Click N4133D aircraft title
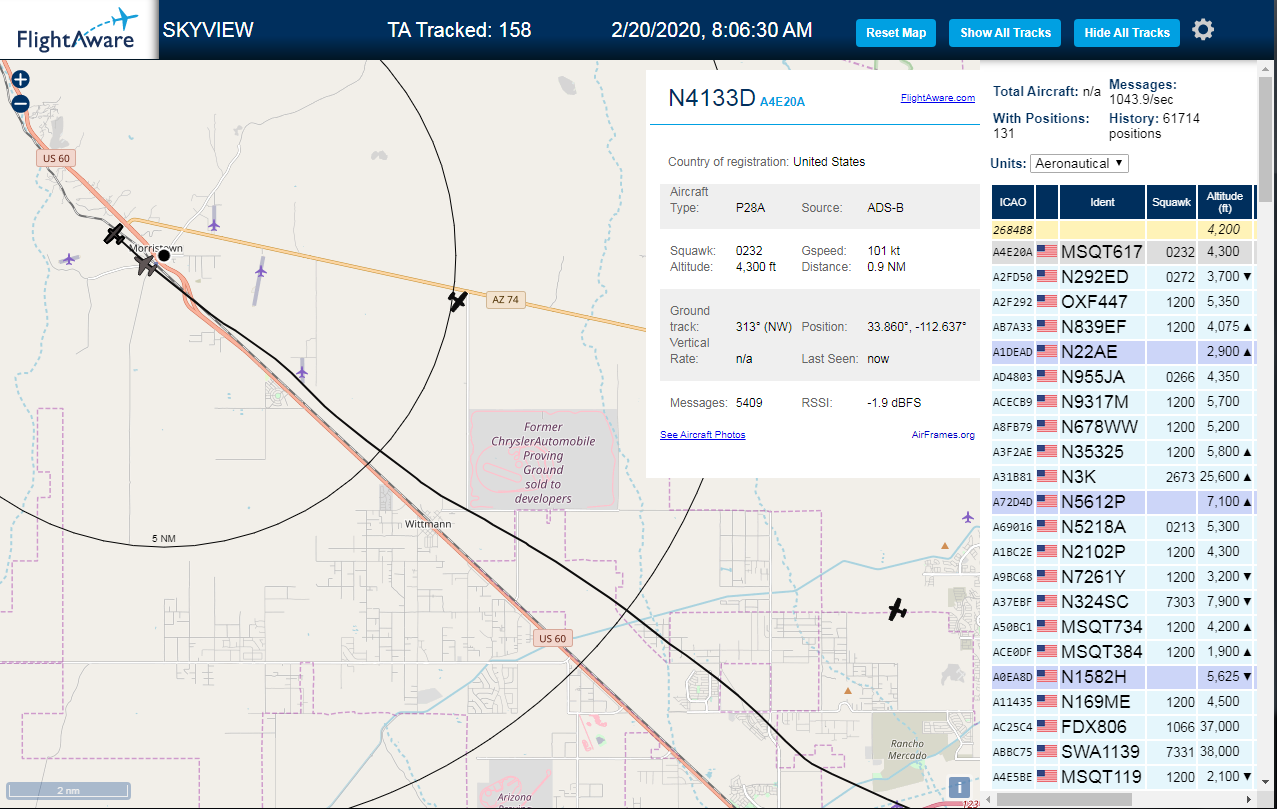Screen dimensions: 1277x809 711,97
